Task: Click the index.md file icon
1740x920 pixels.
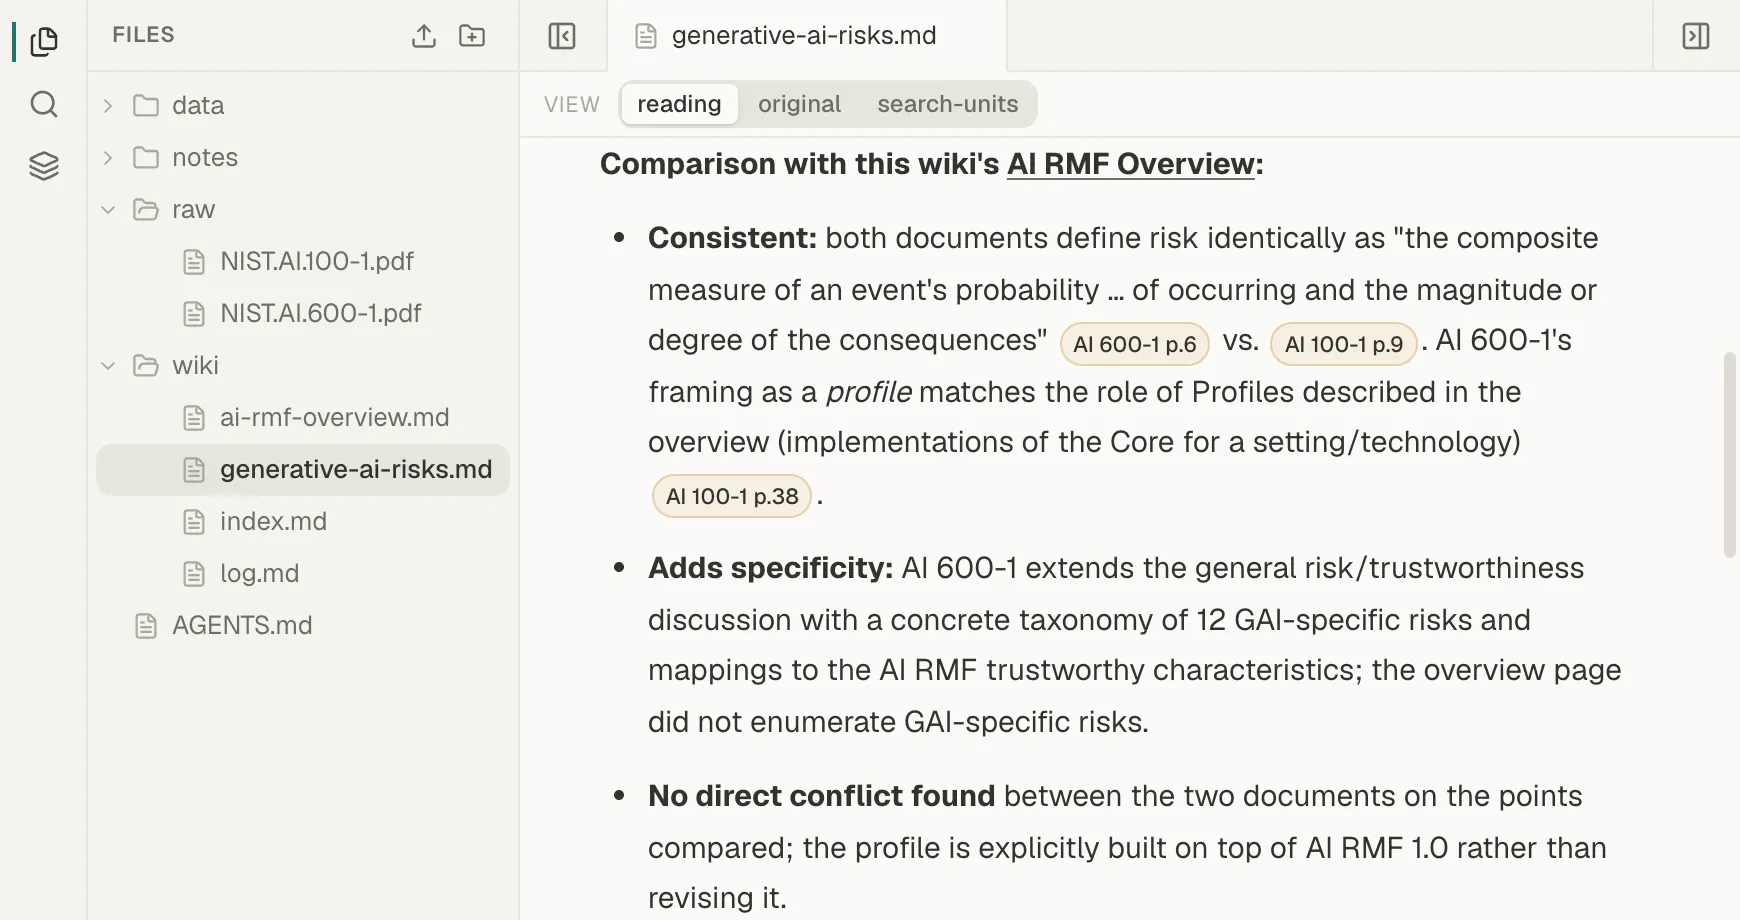Action: point(194,522)
